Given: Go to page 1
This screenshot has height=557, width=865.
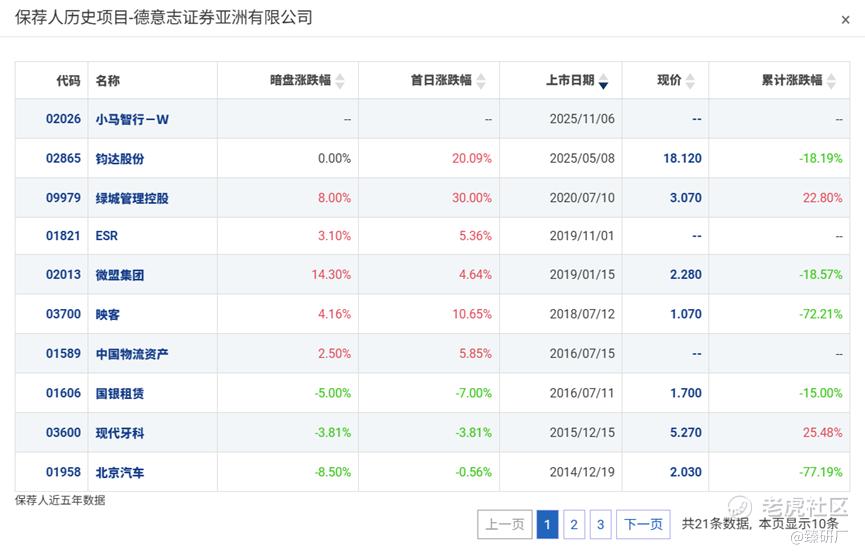Looking at the screenshot, I should pos(547,524).
